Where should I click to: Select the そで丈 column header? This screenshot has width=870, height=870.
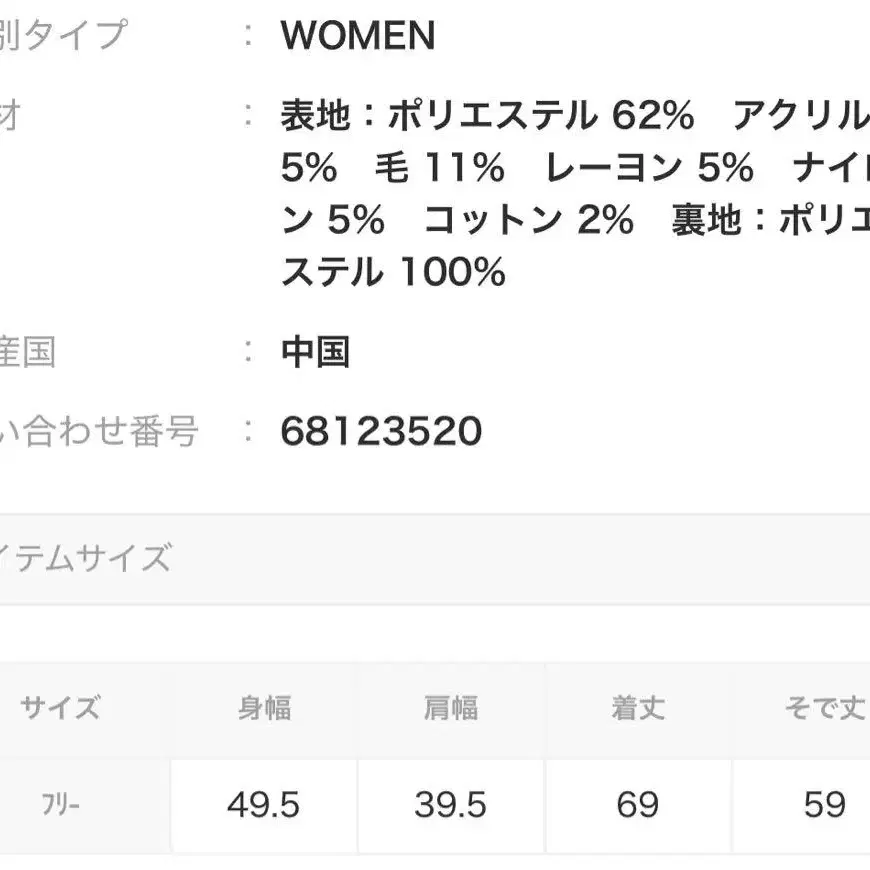point(824,709)
